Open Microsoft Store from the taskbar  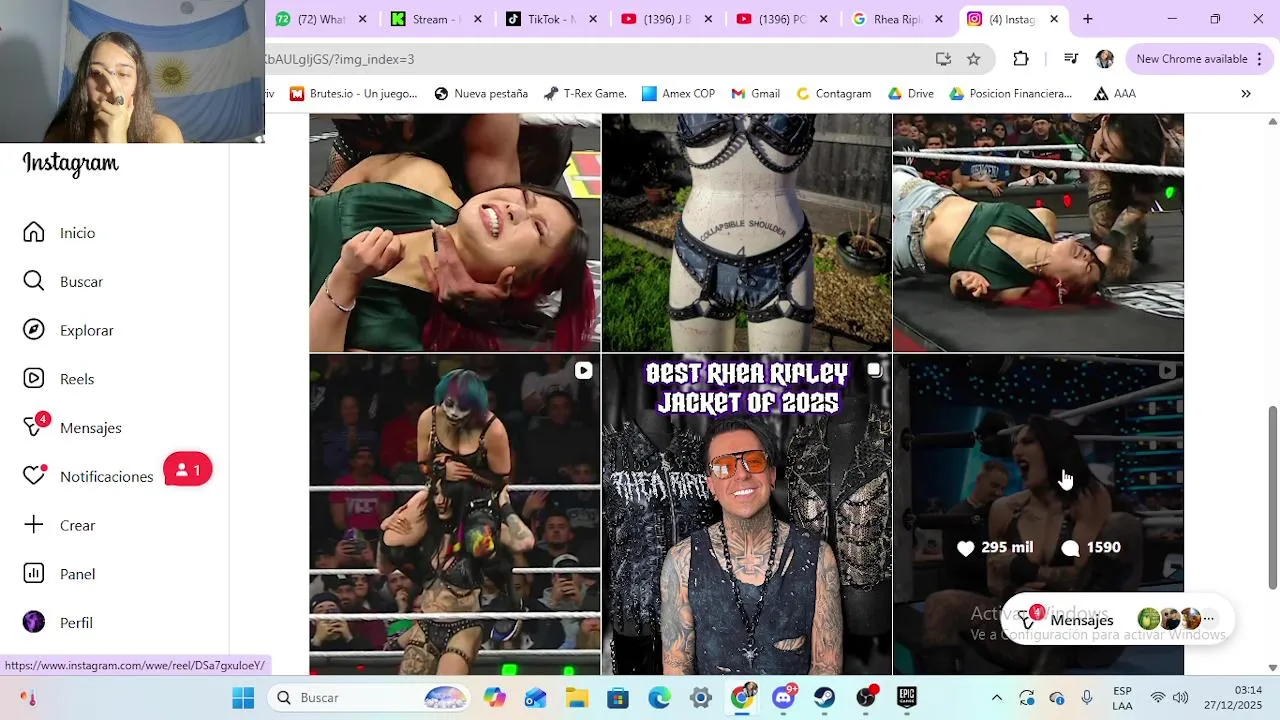(x=618, y=698)
